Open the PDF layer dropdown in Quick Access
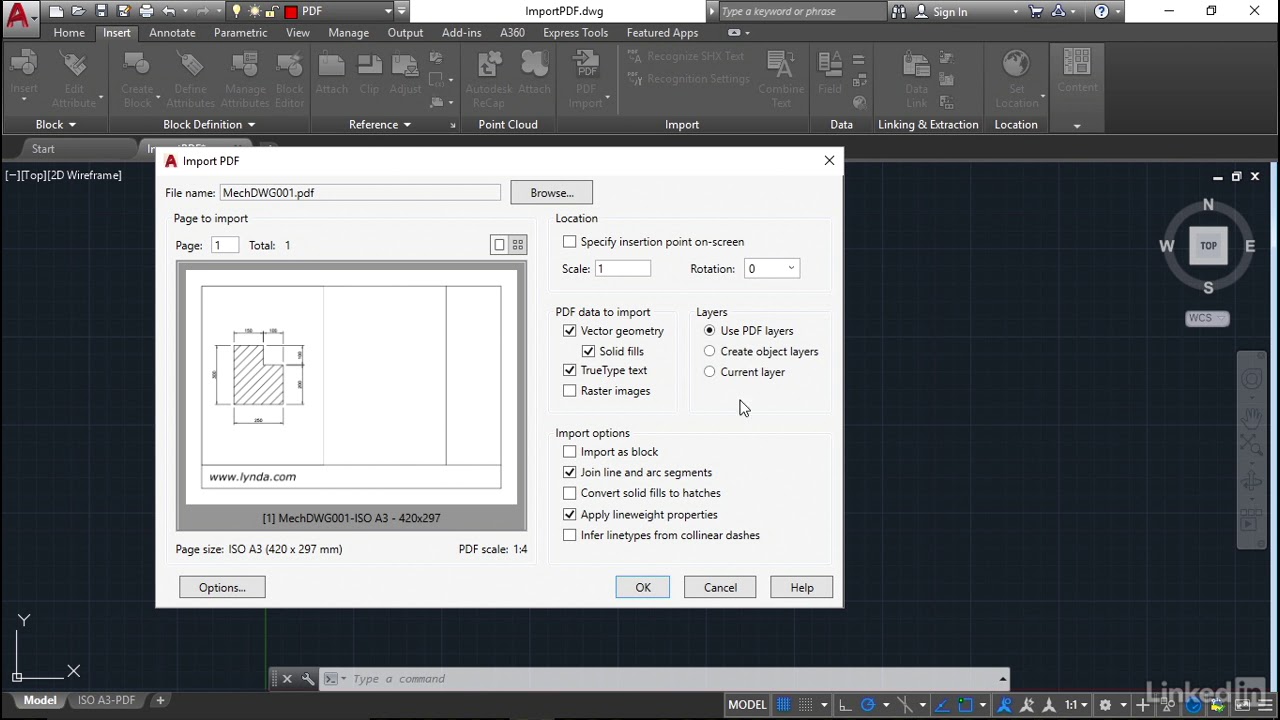 coord(388,12)
